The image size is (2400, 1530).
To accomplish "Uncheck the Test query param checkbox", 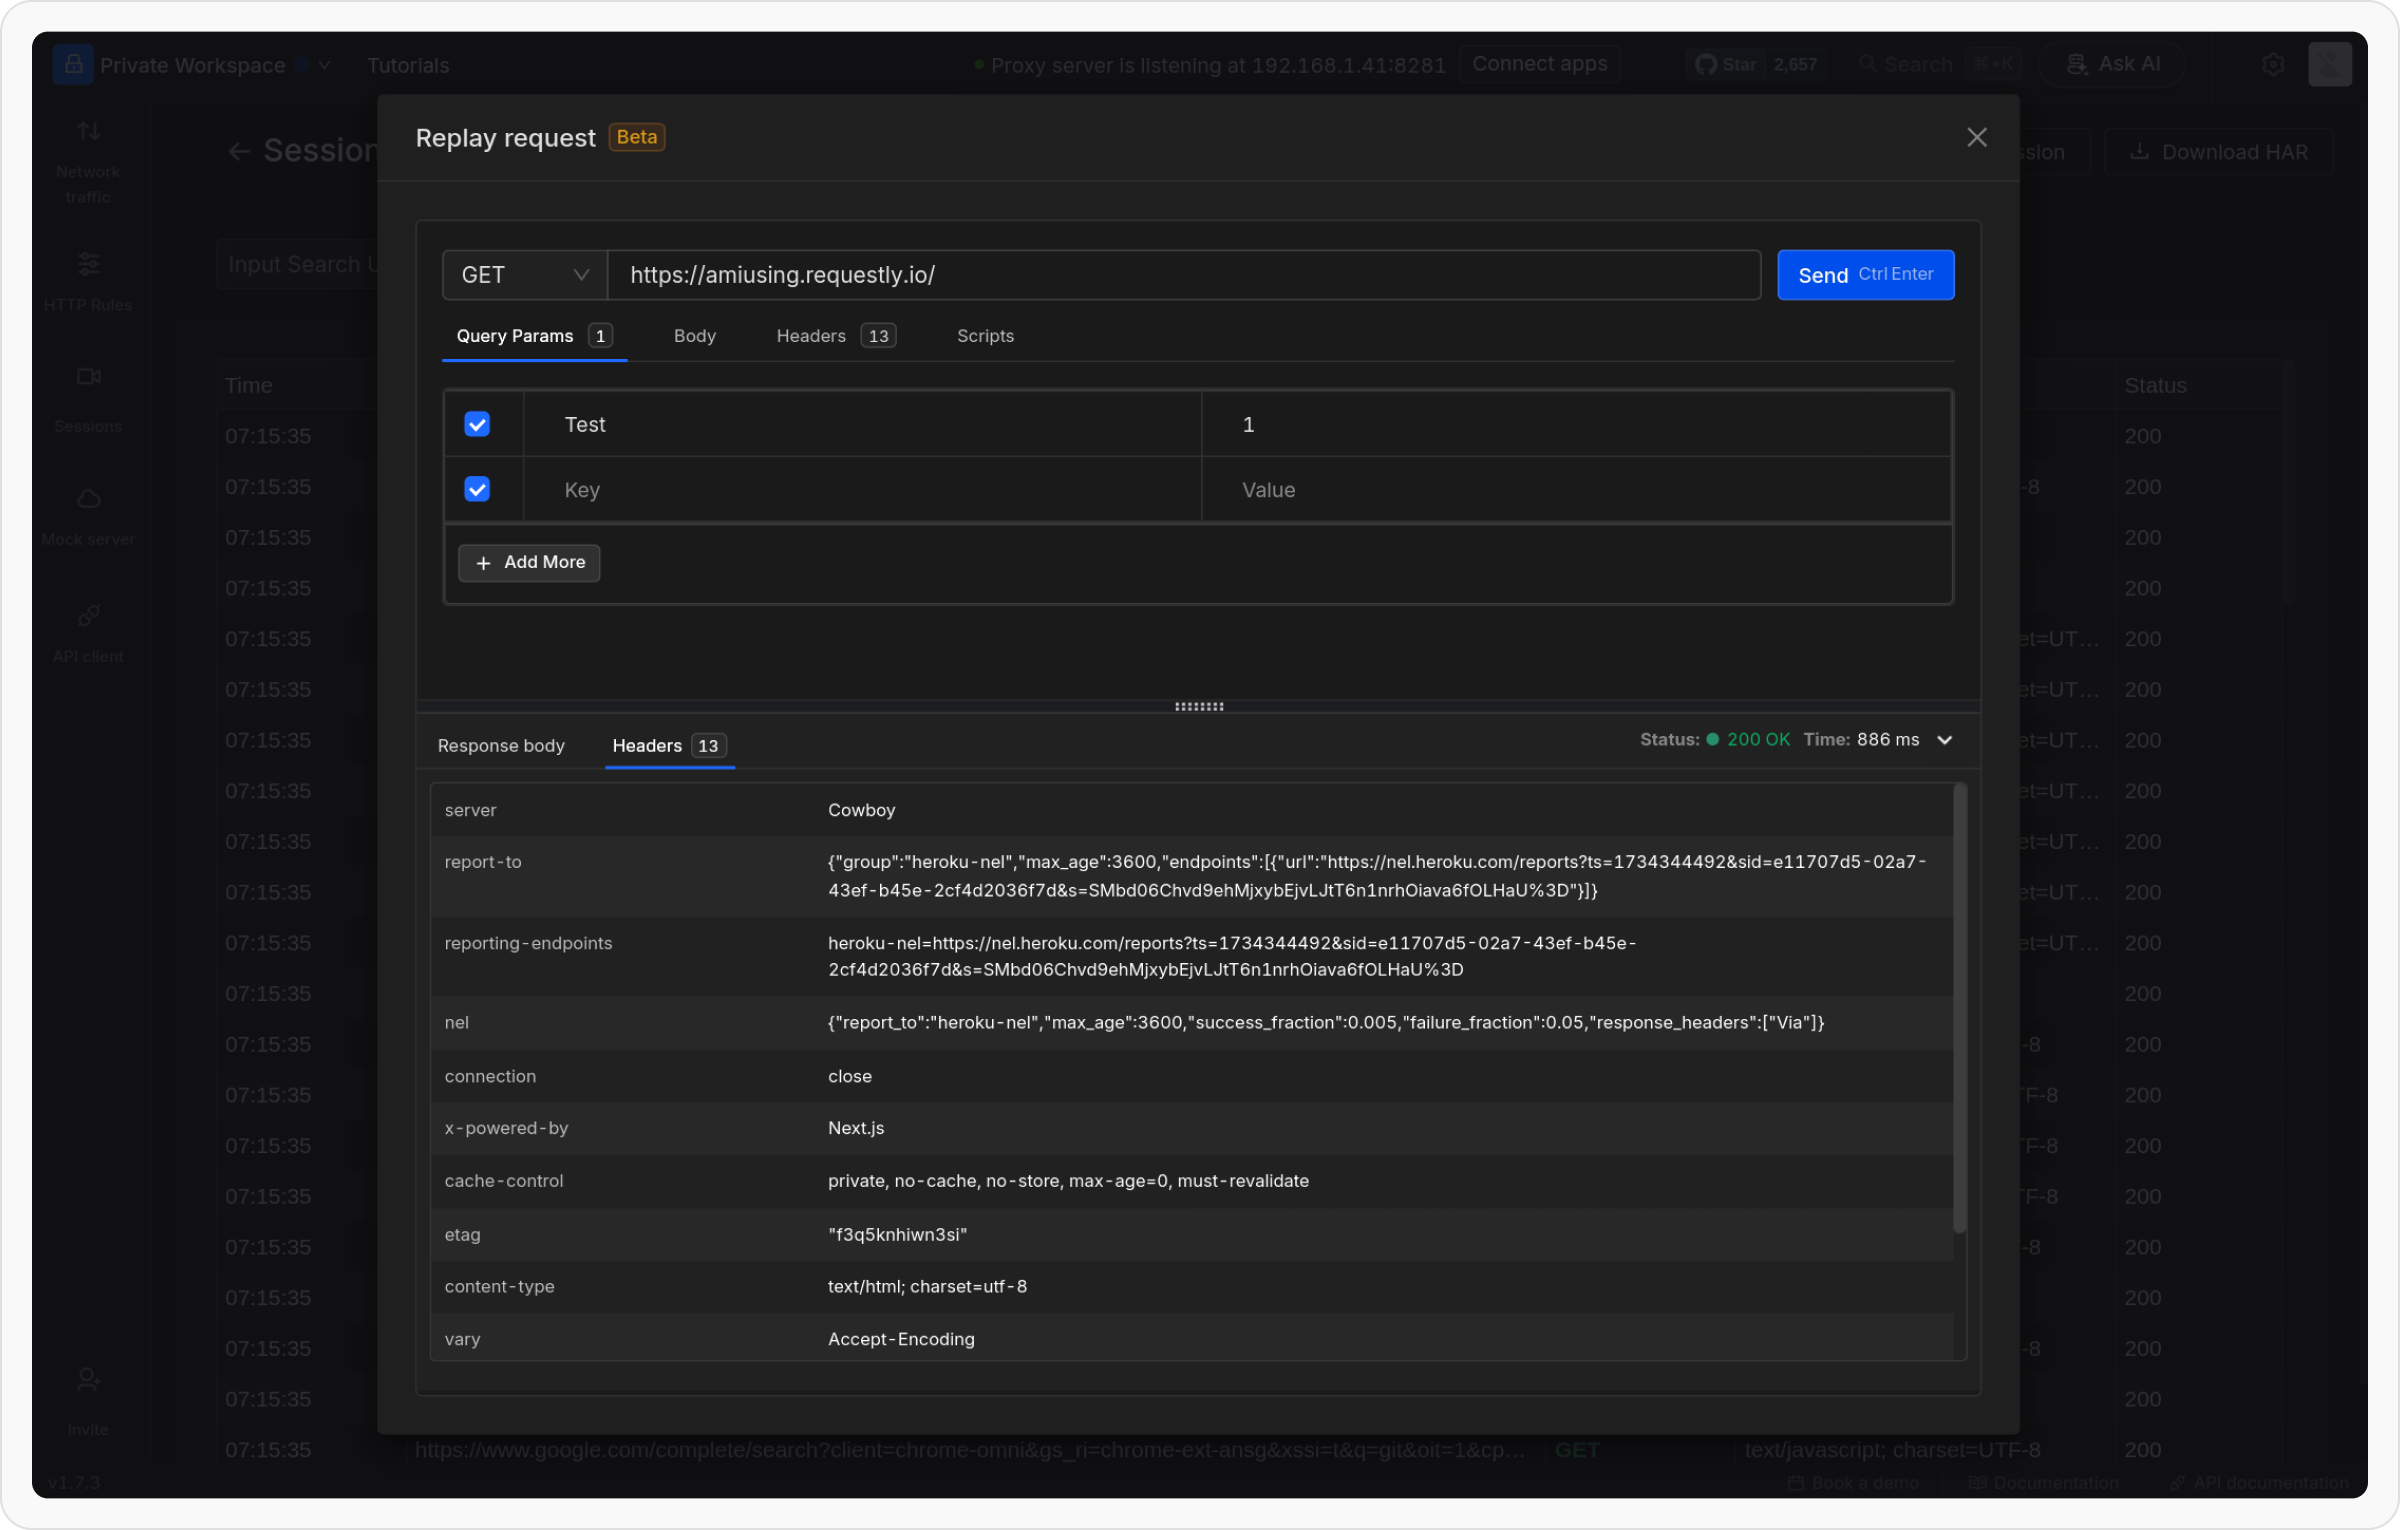I will point(477,425).
